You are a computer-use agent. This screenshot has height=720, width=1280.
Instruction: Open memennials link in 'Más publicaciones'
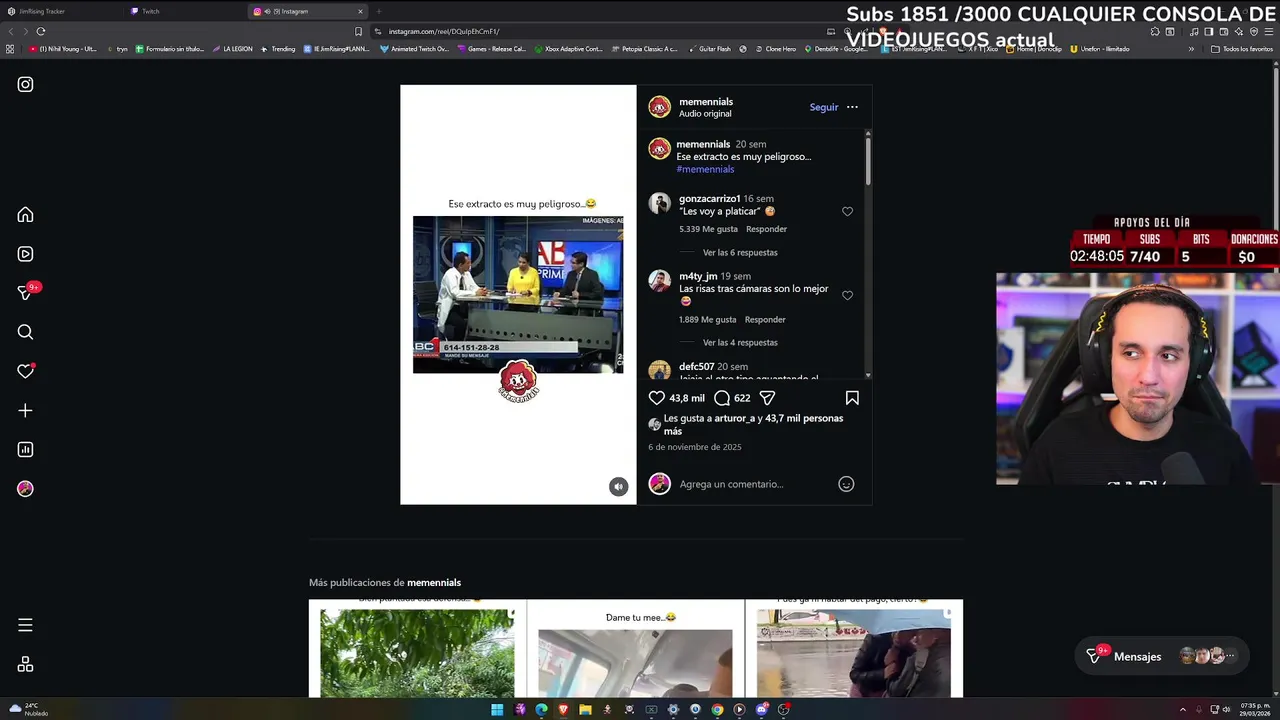click(434, 583)
